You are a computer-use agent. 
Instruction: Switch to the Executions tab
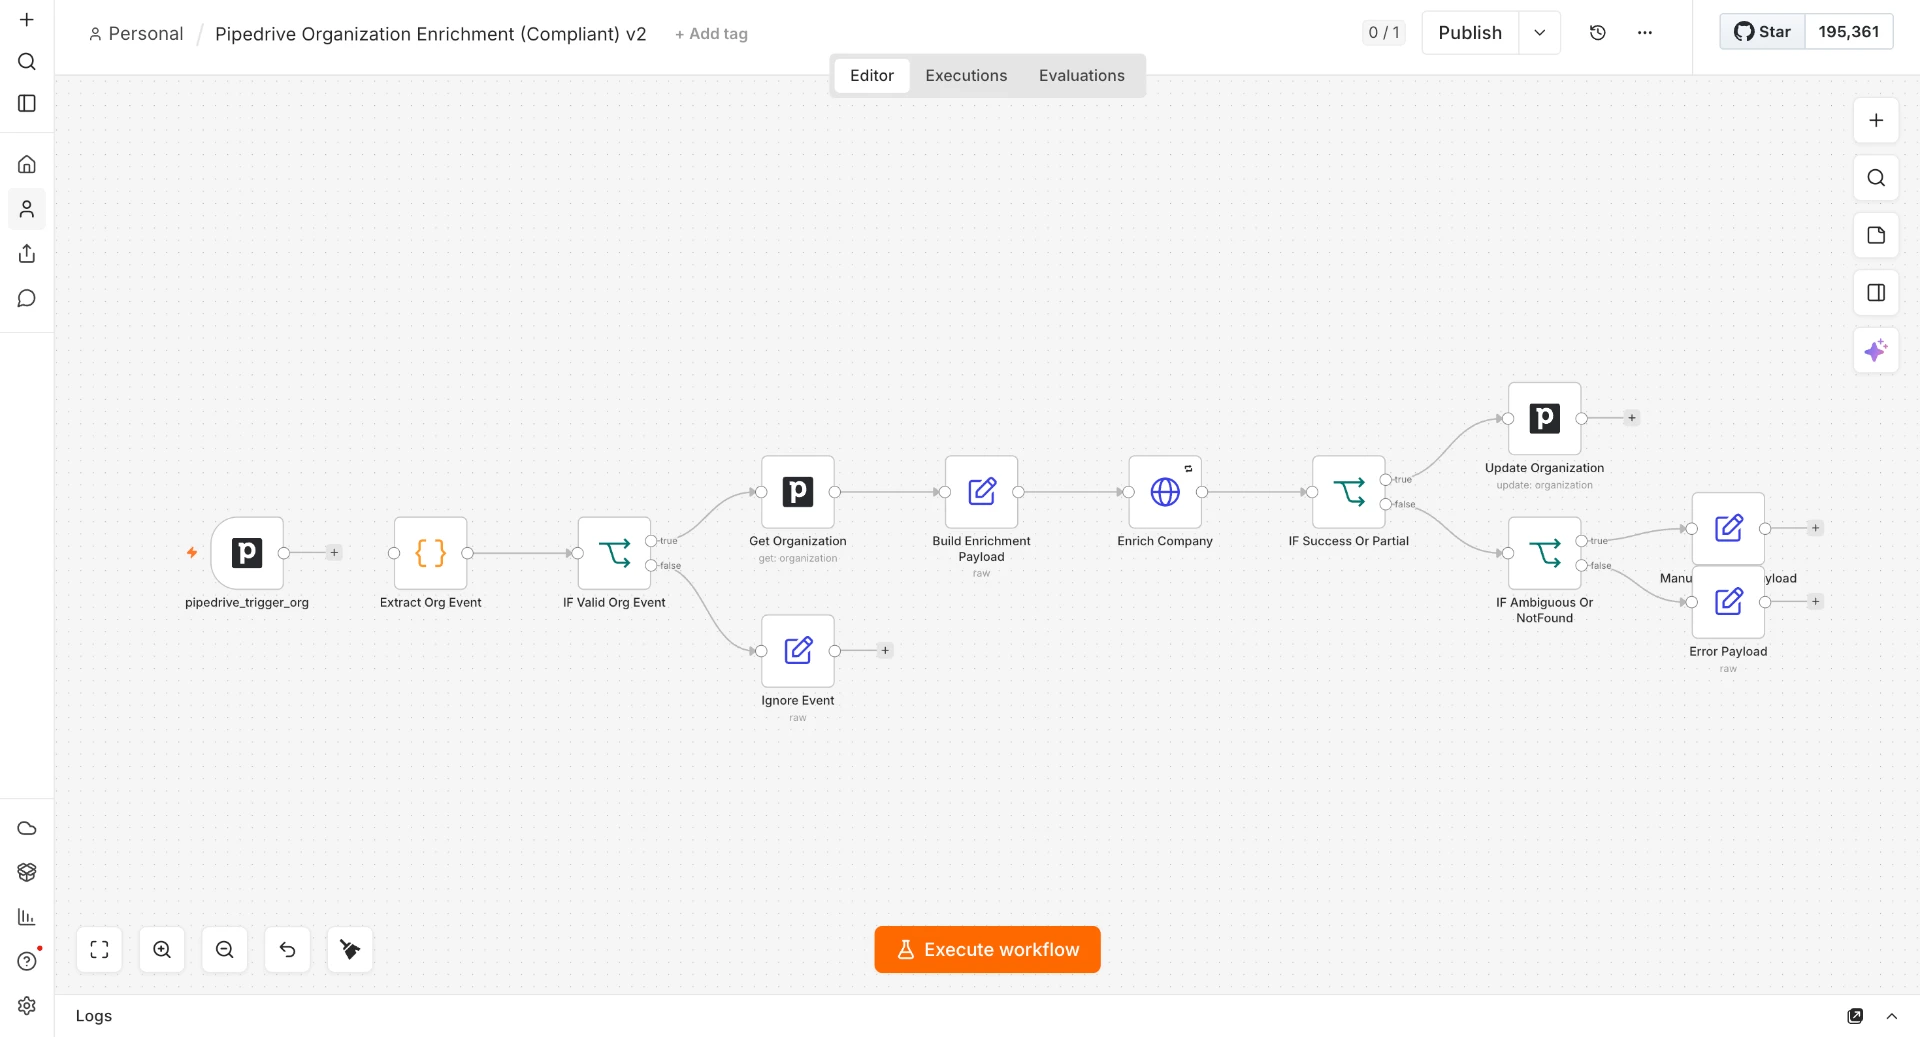[966, 76]
